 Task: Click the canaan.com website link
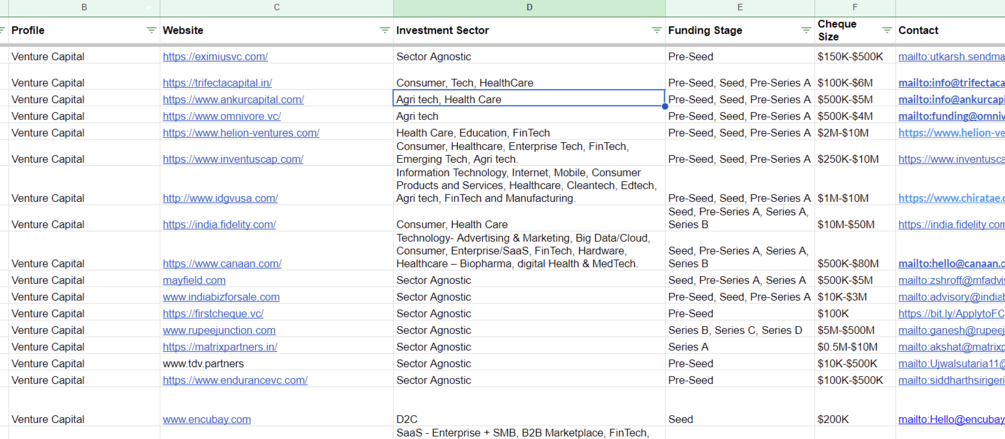222,264
